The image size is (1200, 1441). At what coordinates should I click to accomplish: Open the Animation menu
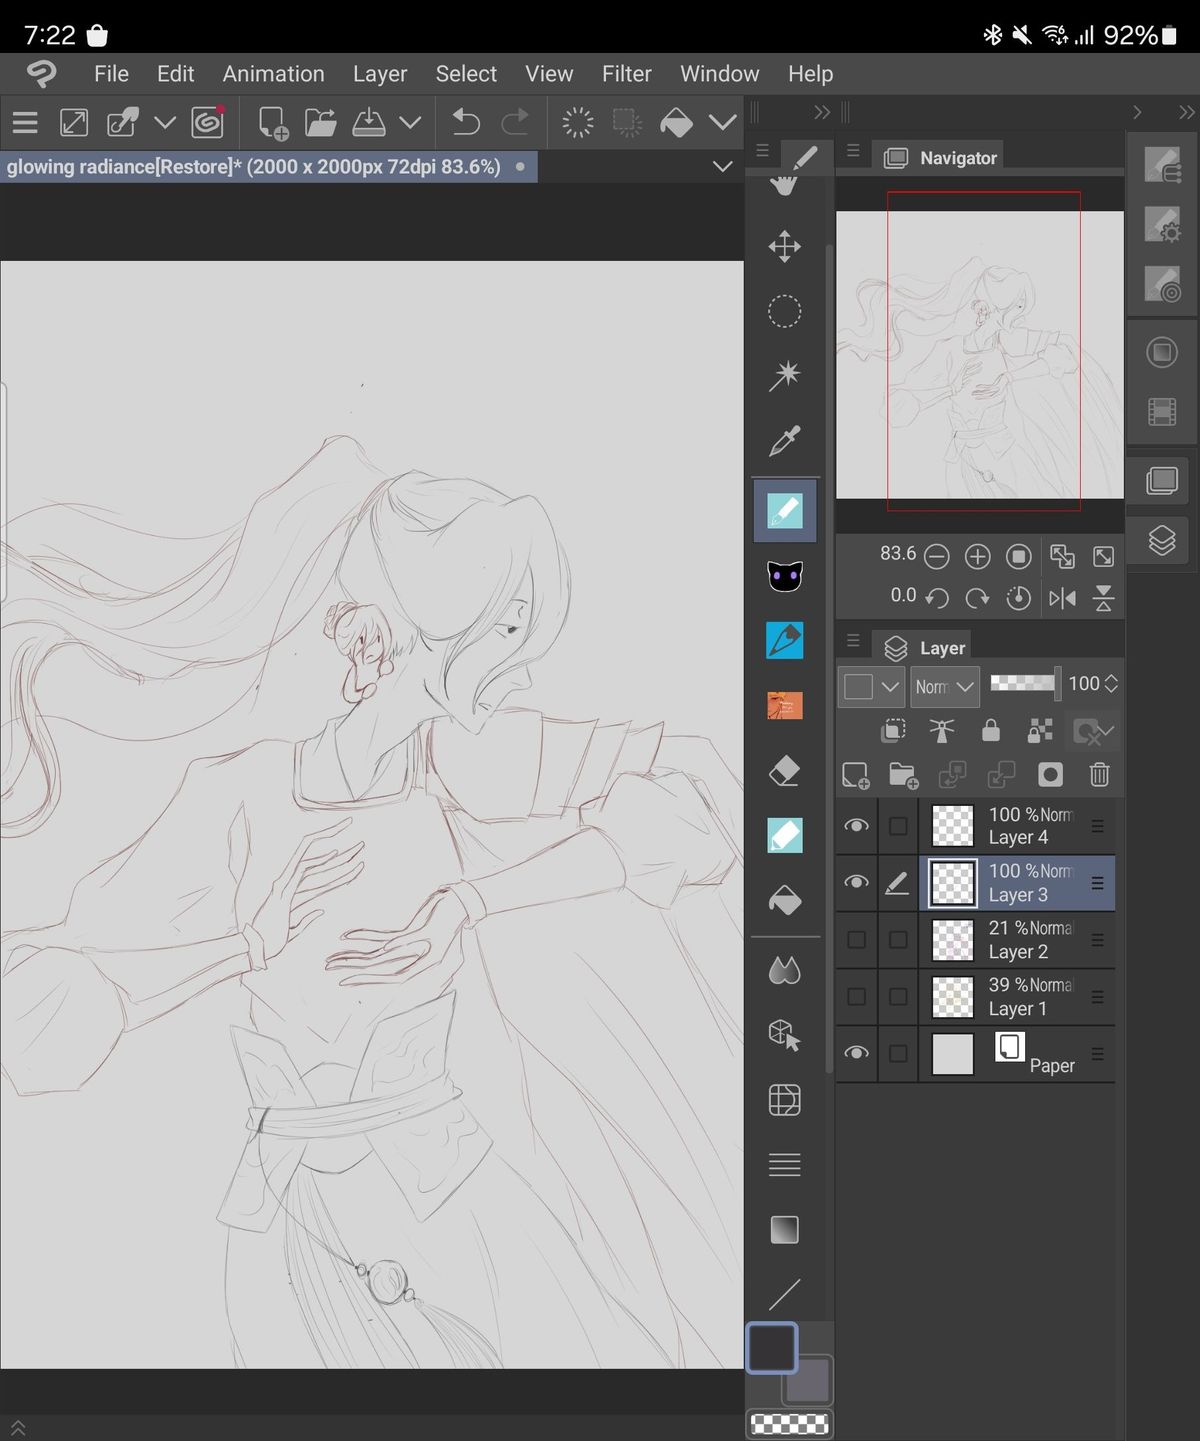tap(273, 74)
